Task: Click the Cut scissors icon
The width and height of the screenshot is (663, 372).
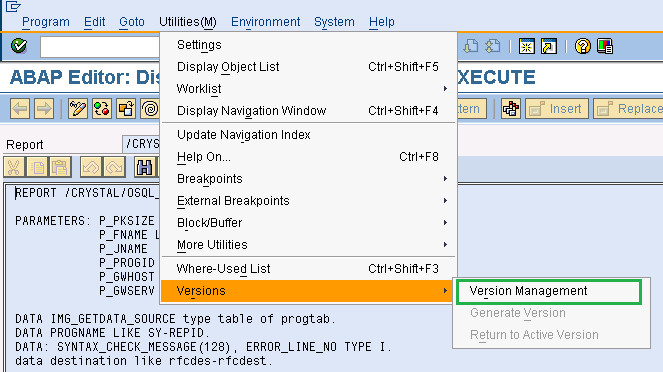Action: [14, 167]
